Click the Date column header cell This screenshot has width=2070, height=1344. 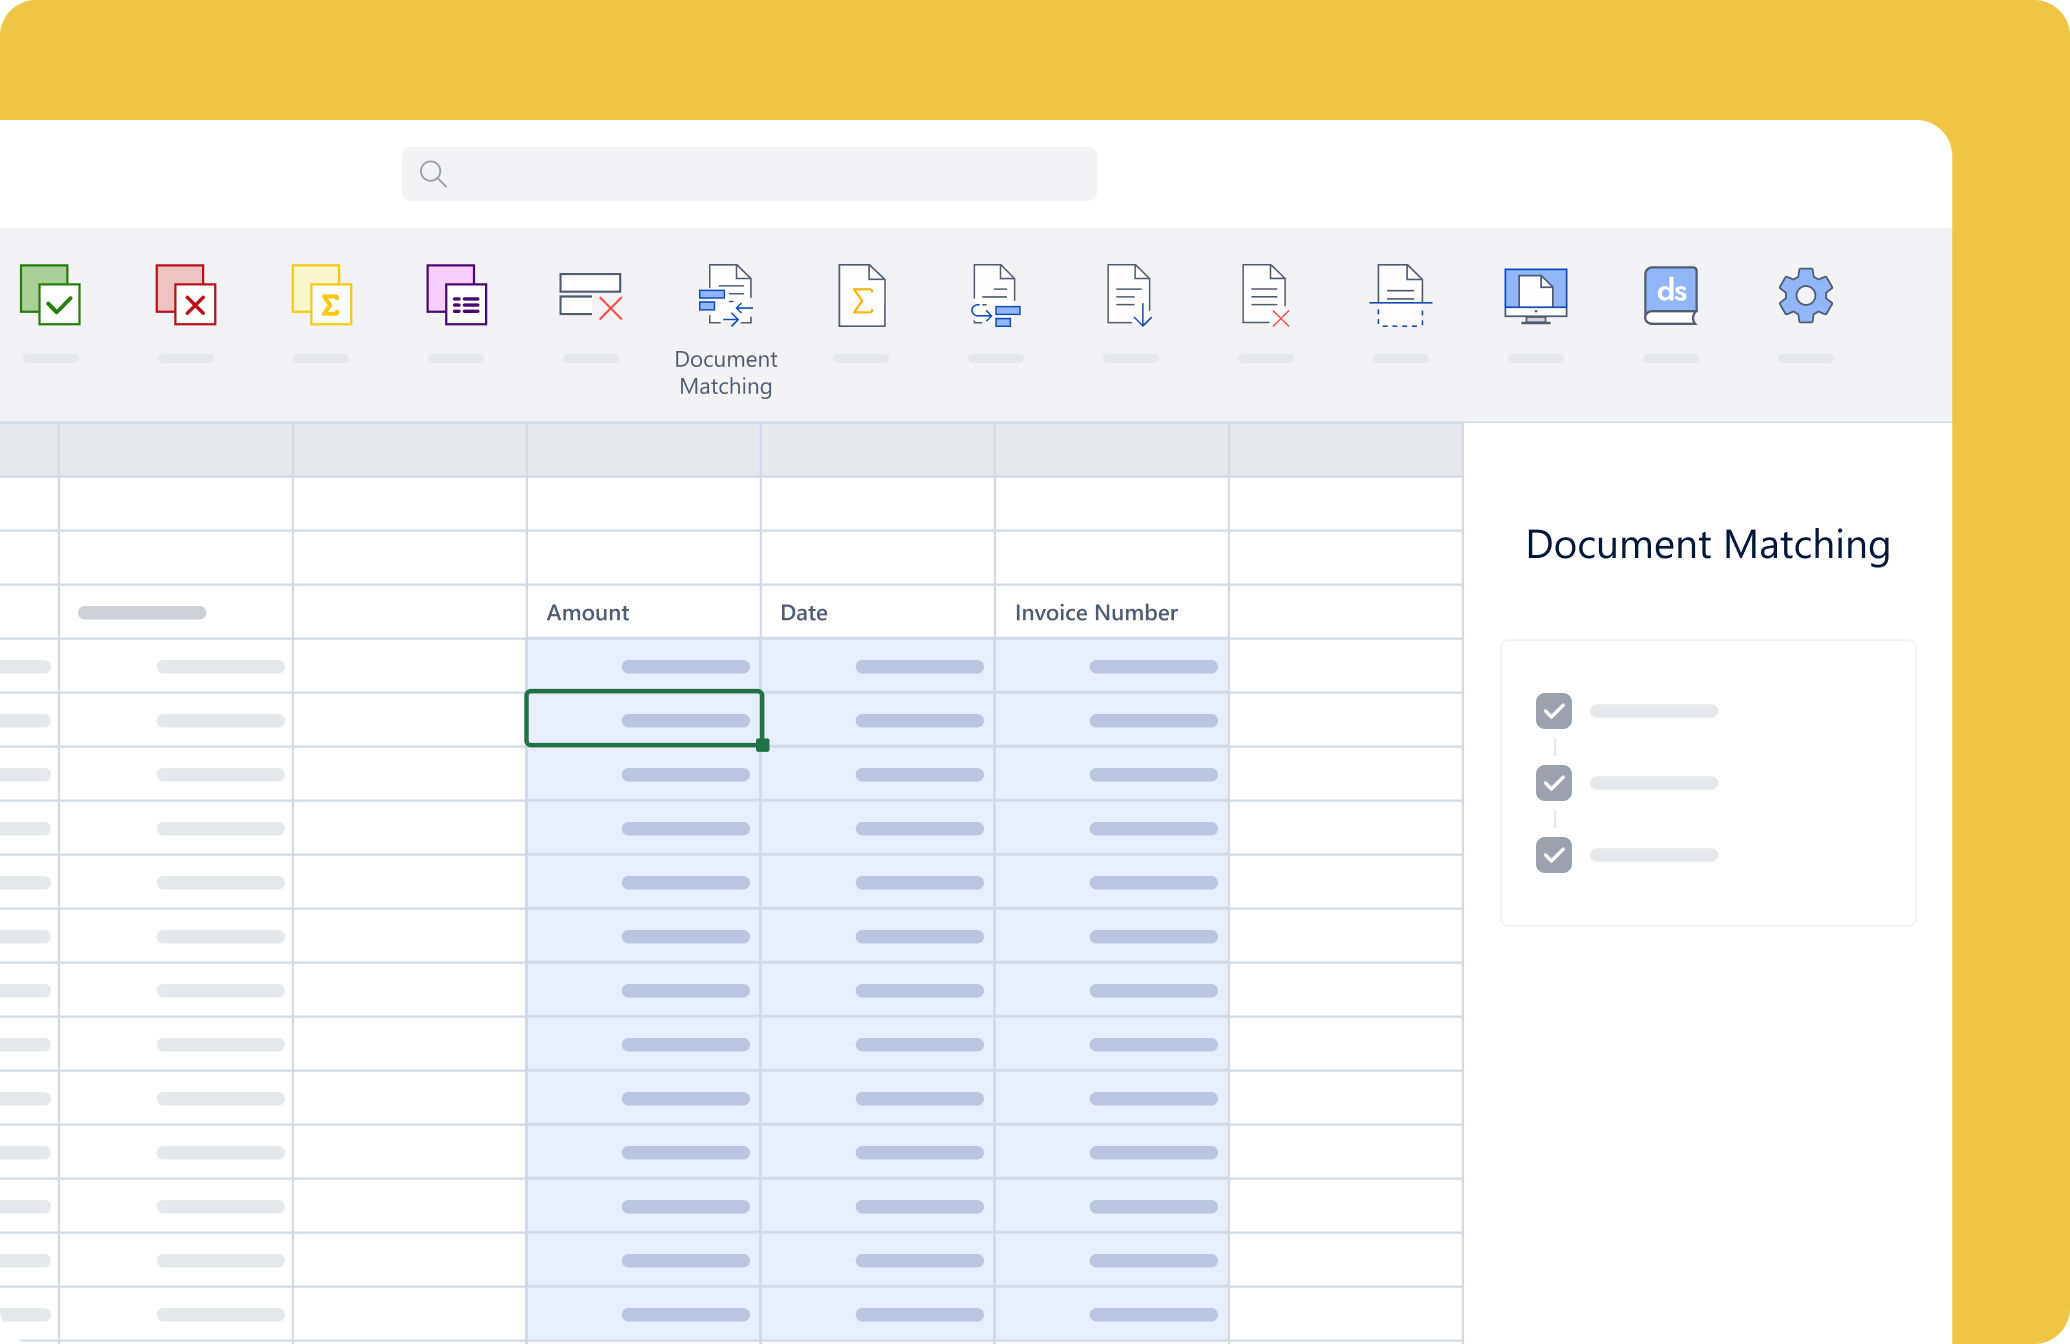point(877,612)
